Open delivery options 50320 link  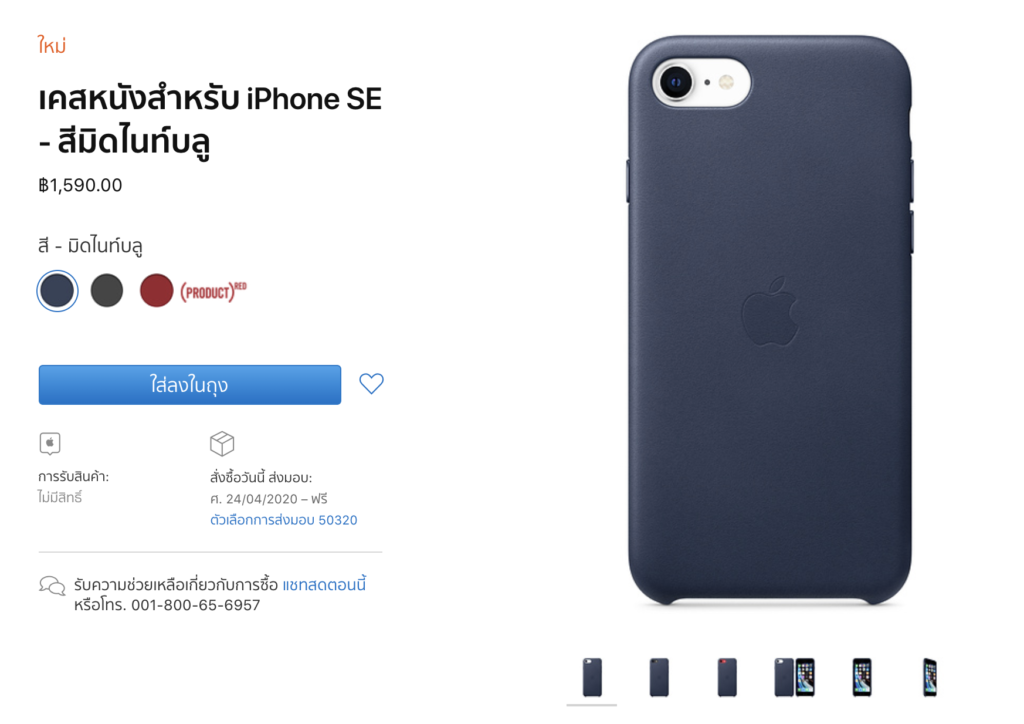283,520
